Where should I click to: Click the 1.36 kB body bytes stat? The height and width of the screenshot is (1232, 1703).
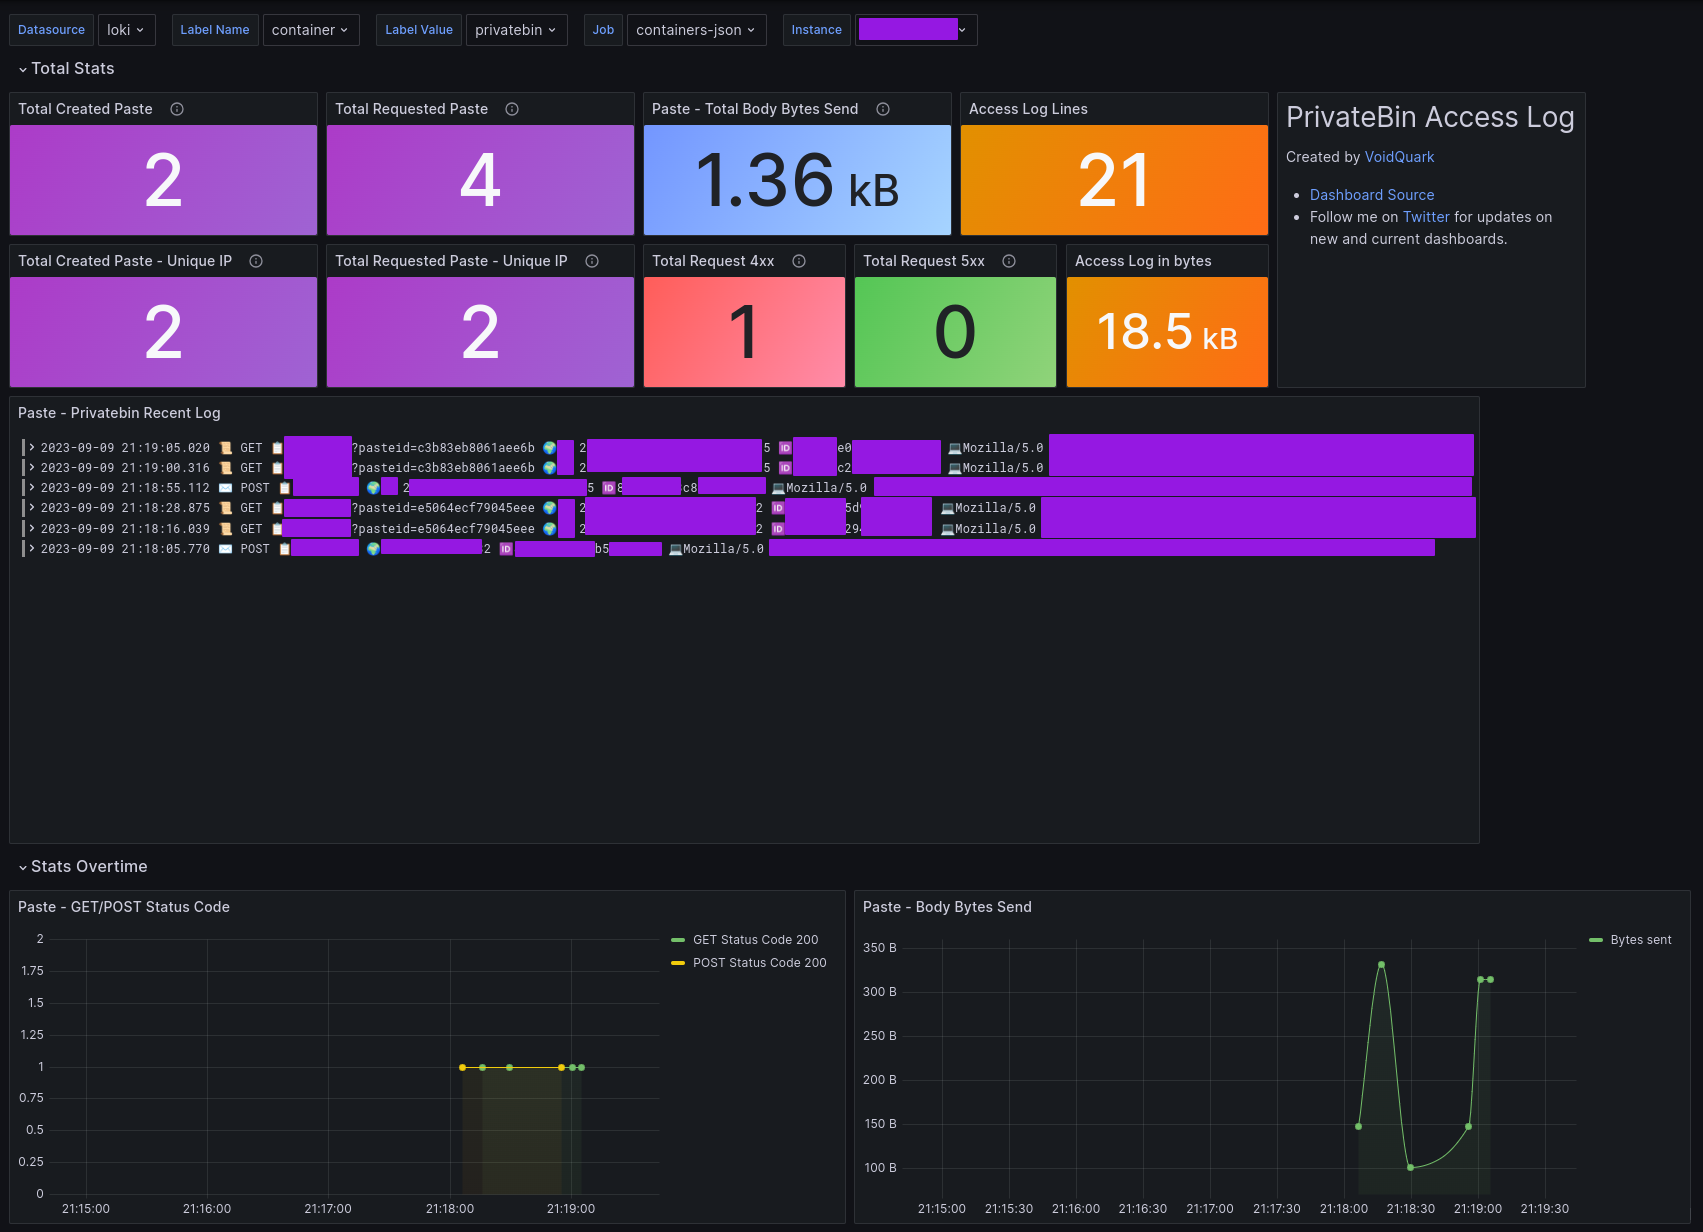coord(797,181)
